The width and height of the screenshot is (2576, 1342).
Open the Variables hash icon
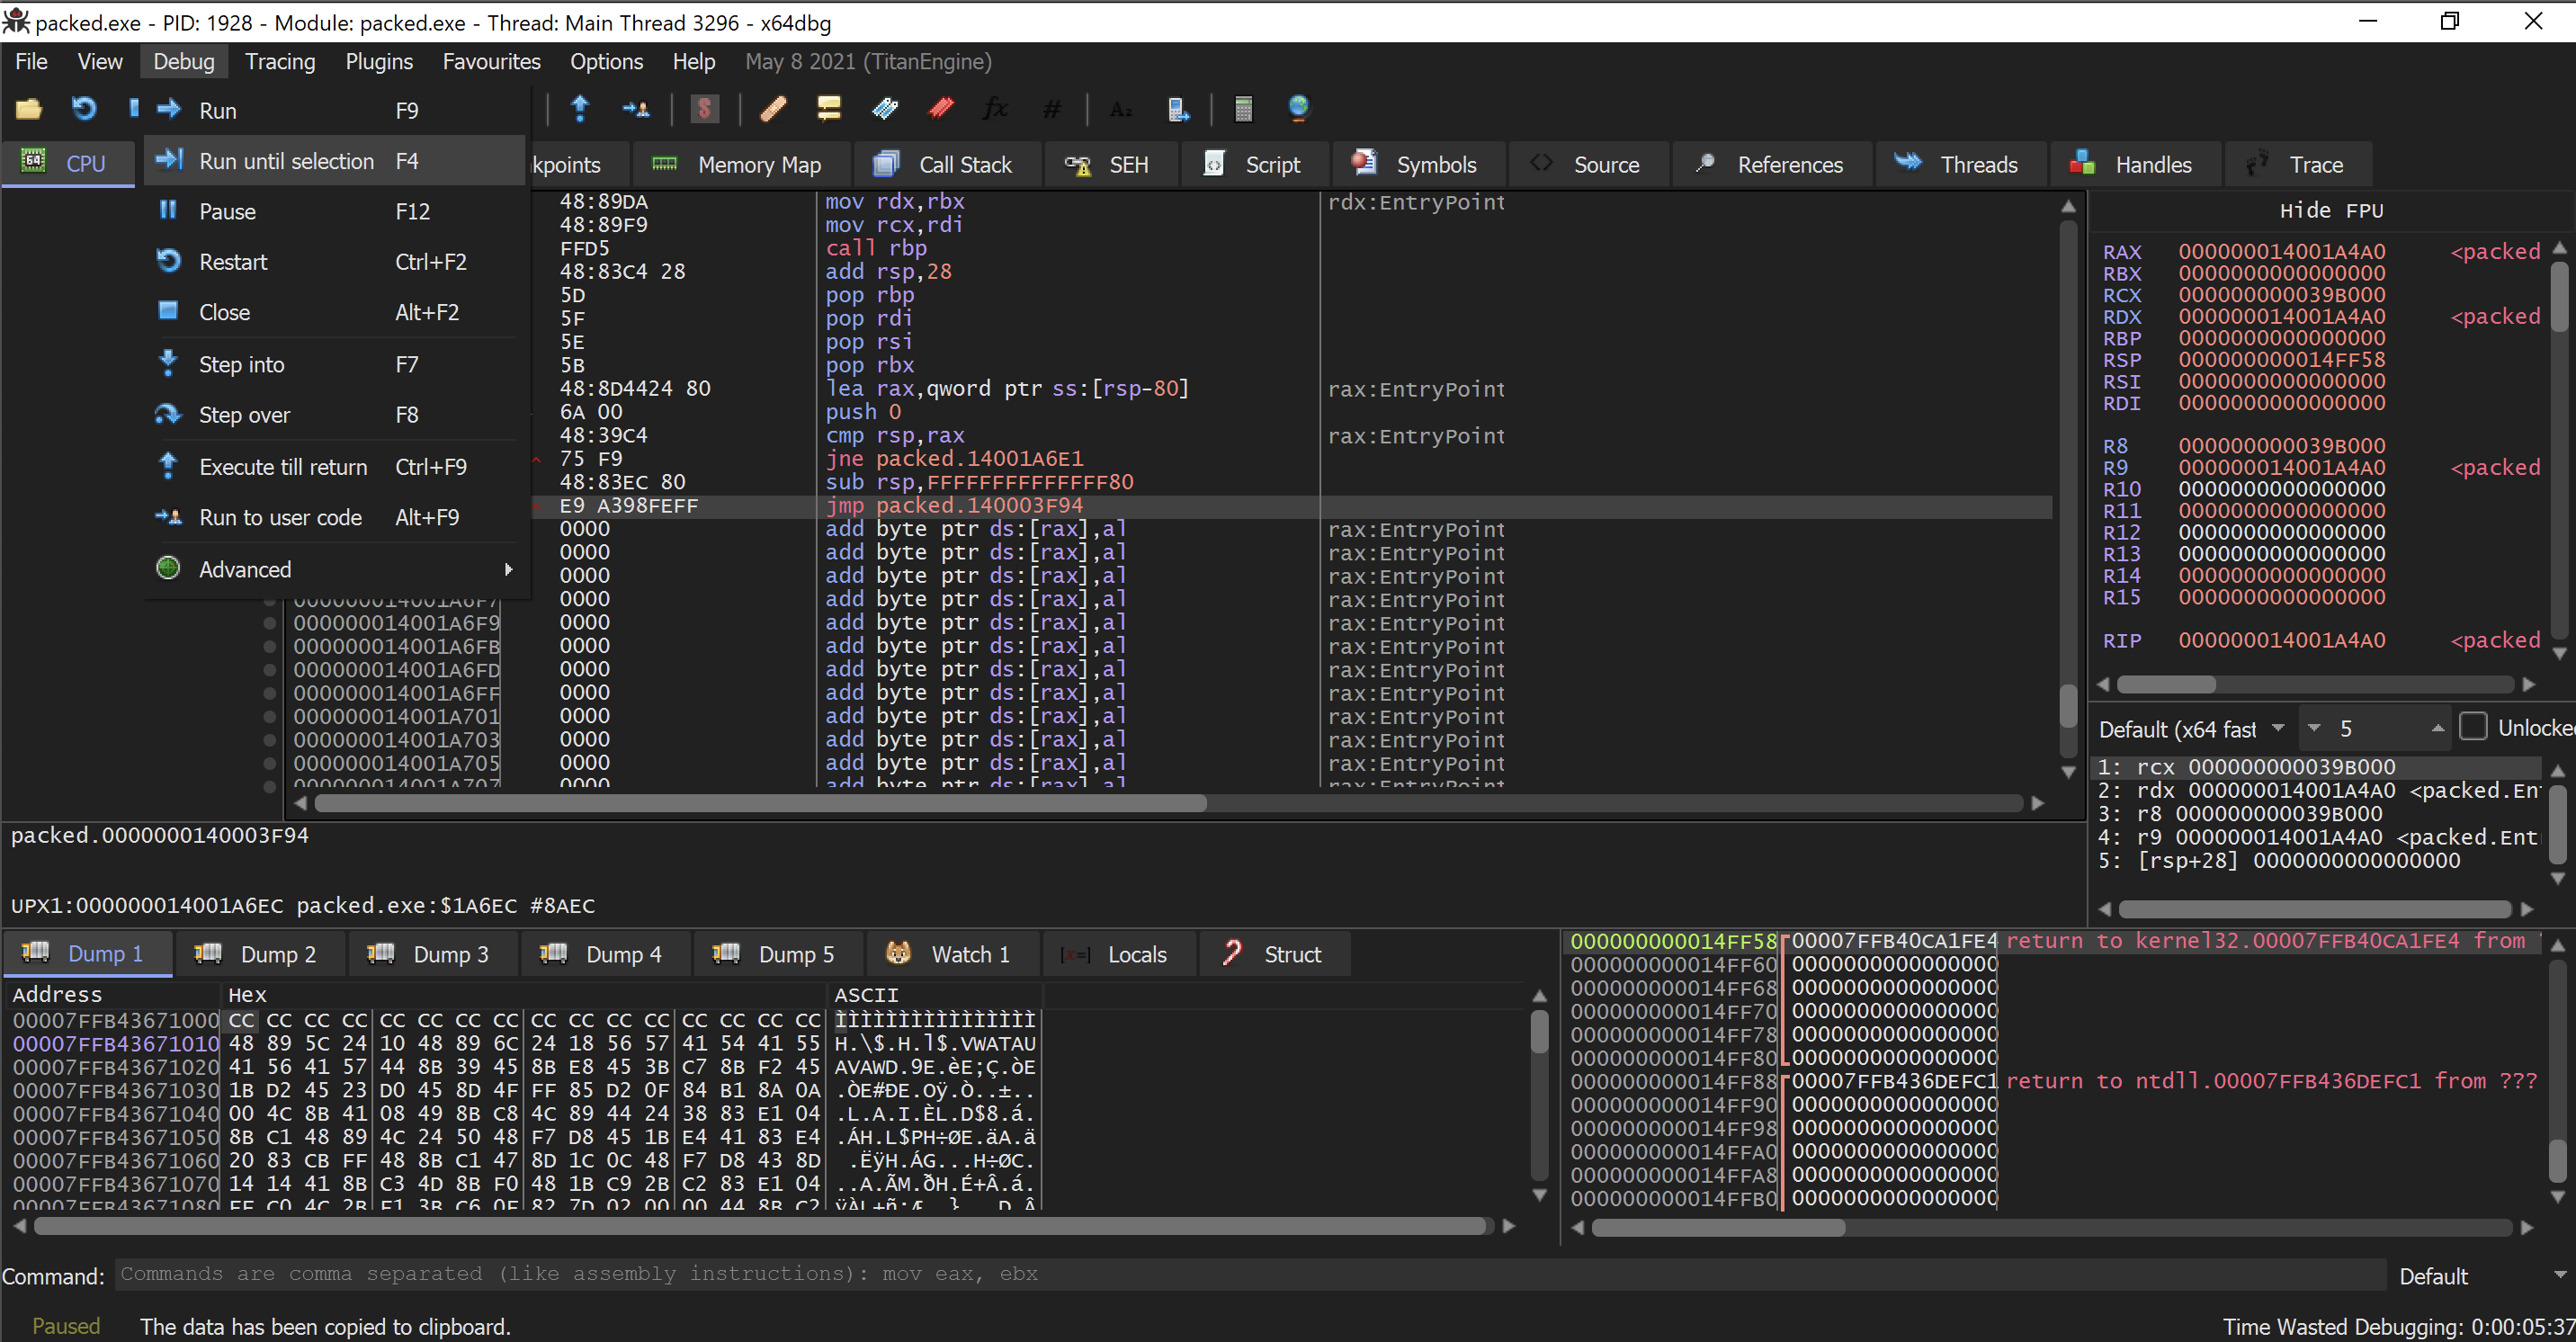click(1051, 109)
